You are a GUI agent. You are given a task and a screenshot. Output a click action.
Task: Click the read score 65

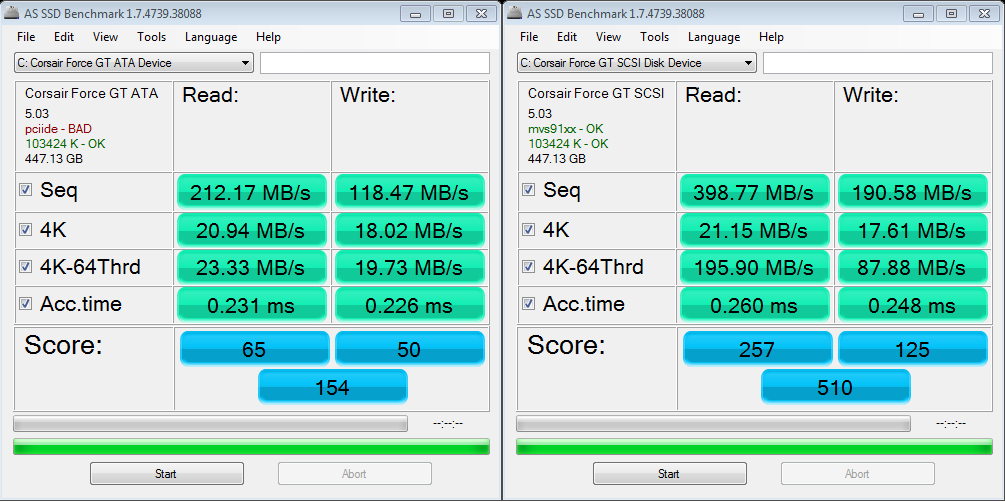pyautogui.click(x=254, y=348)
